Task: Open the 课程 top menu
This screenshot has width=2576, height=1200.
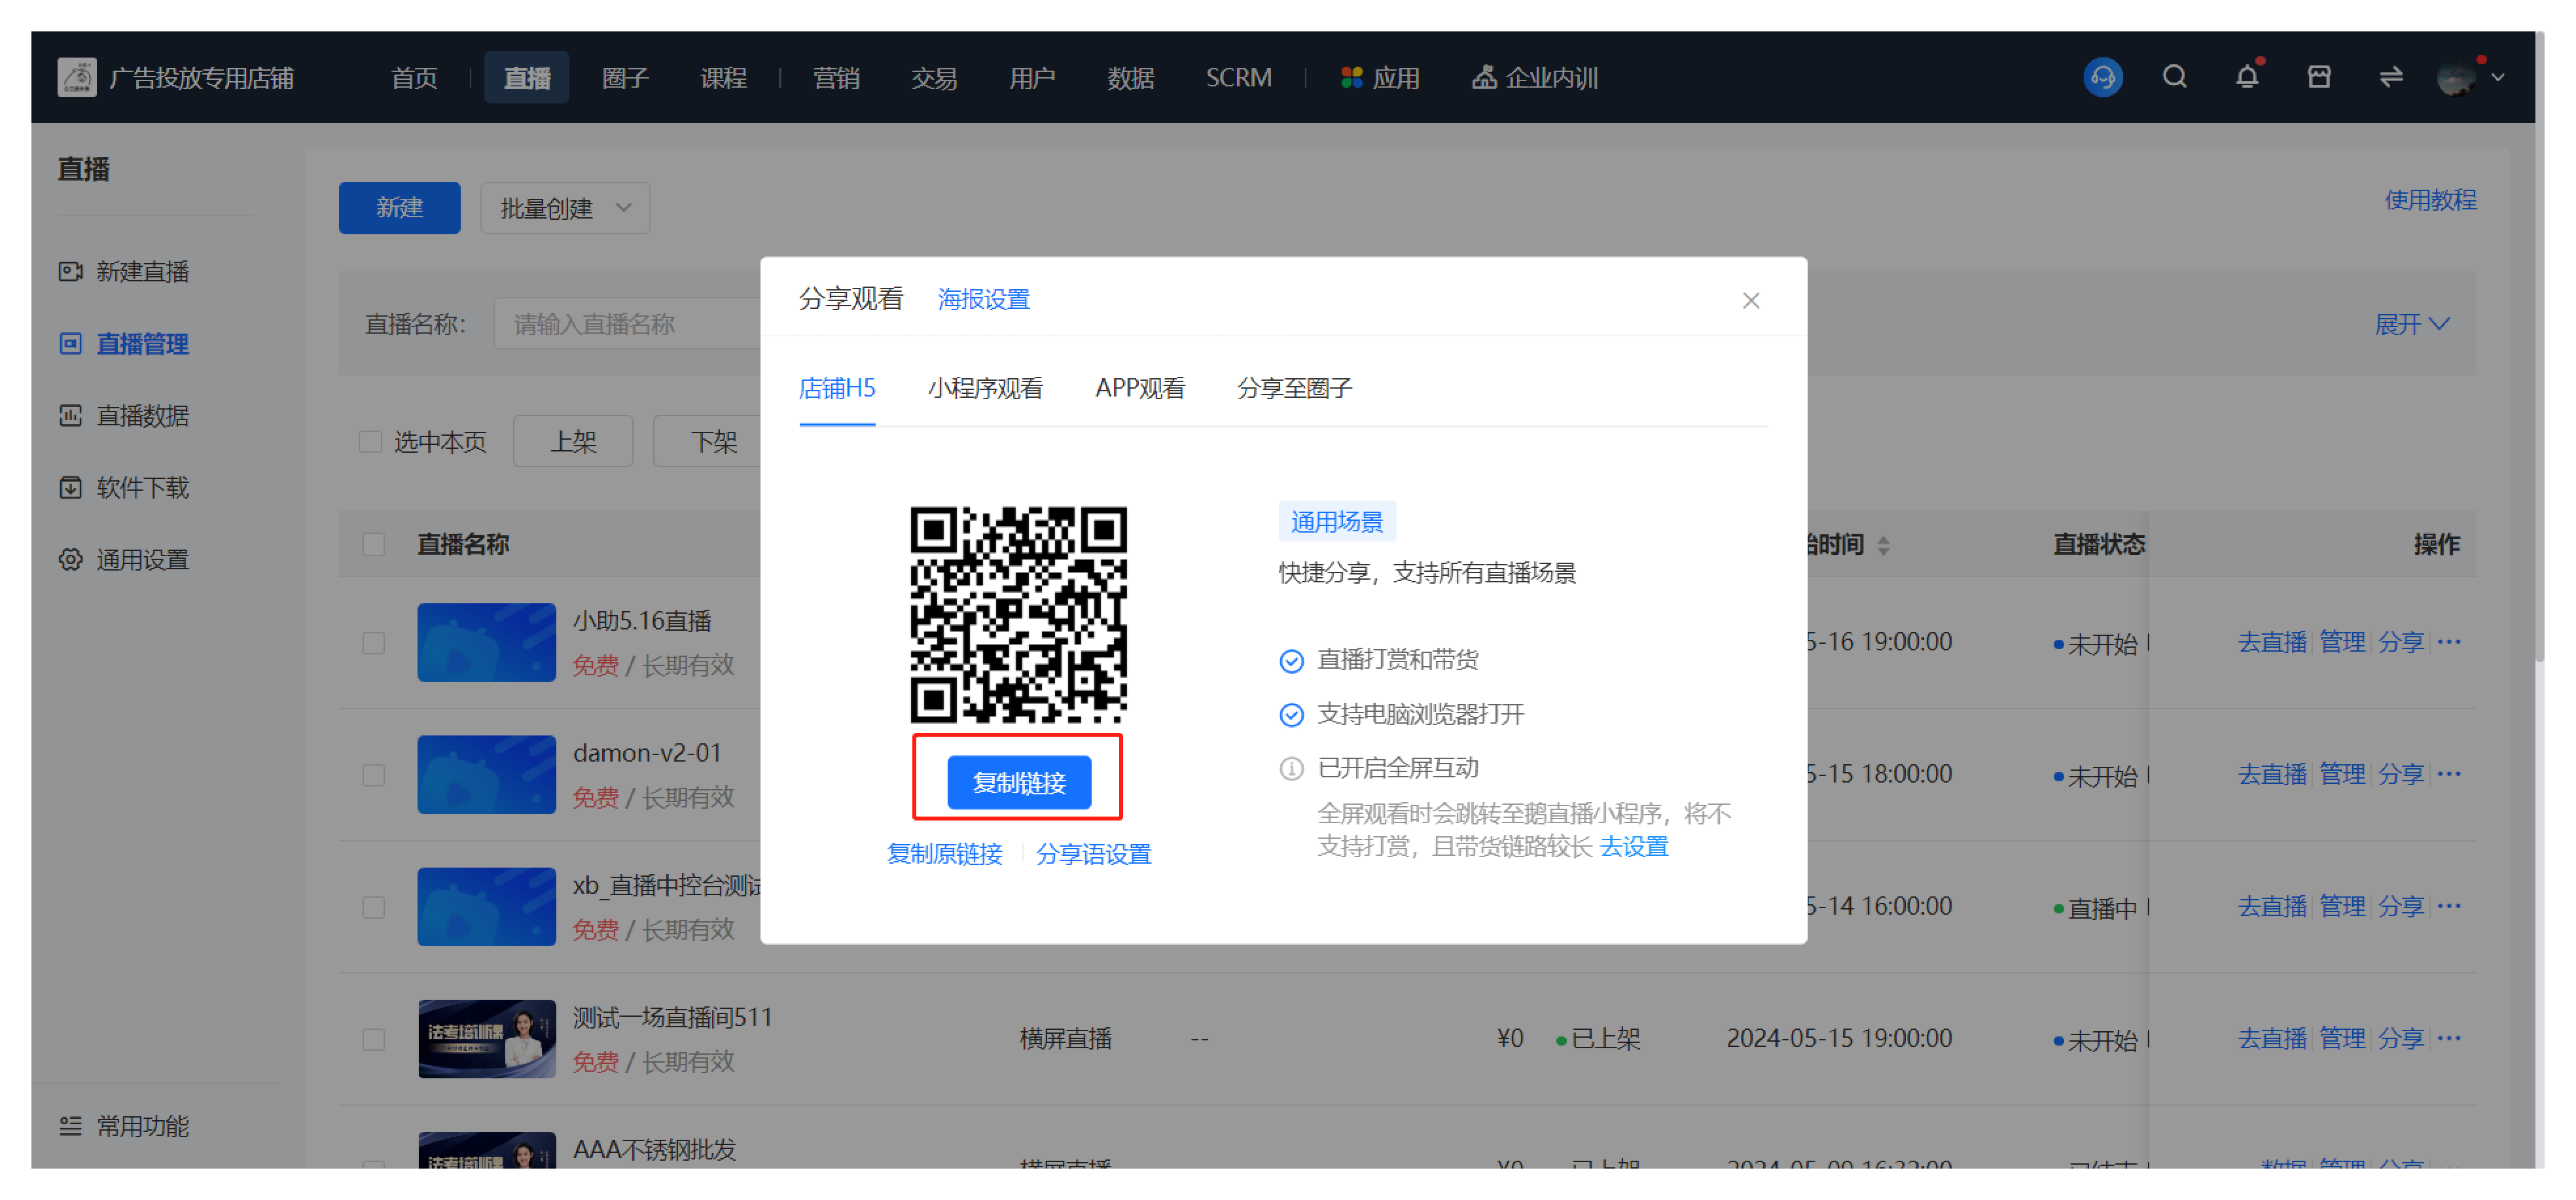Action: [x=723, y=77]
